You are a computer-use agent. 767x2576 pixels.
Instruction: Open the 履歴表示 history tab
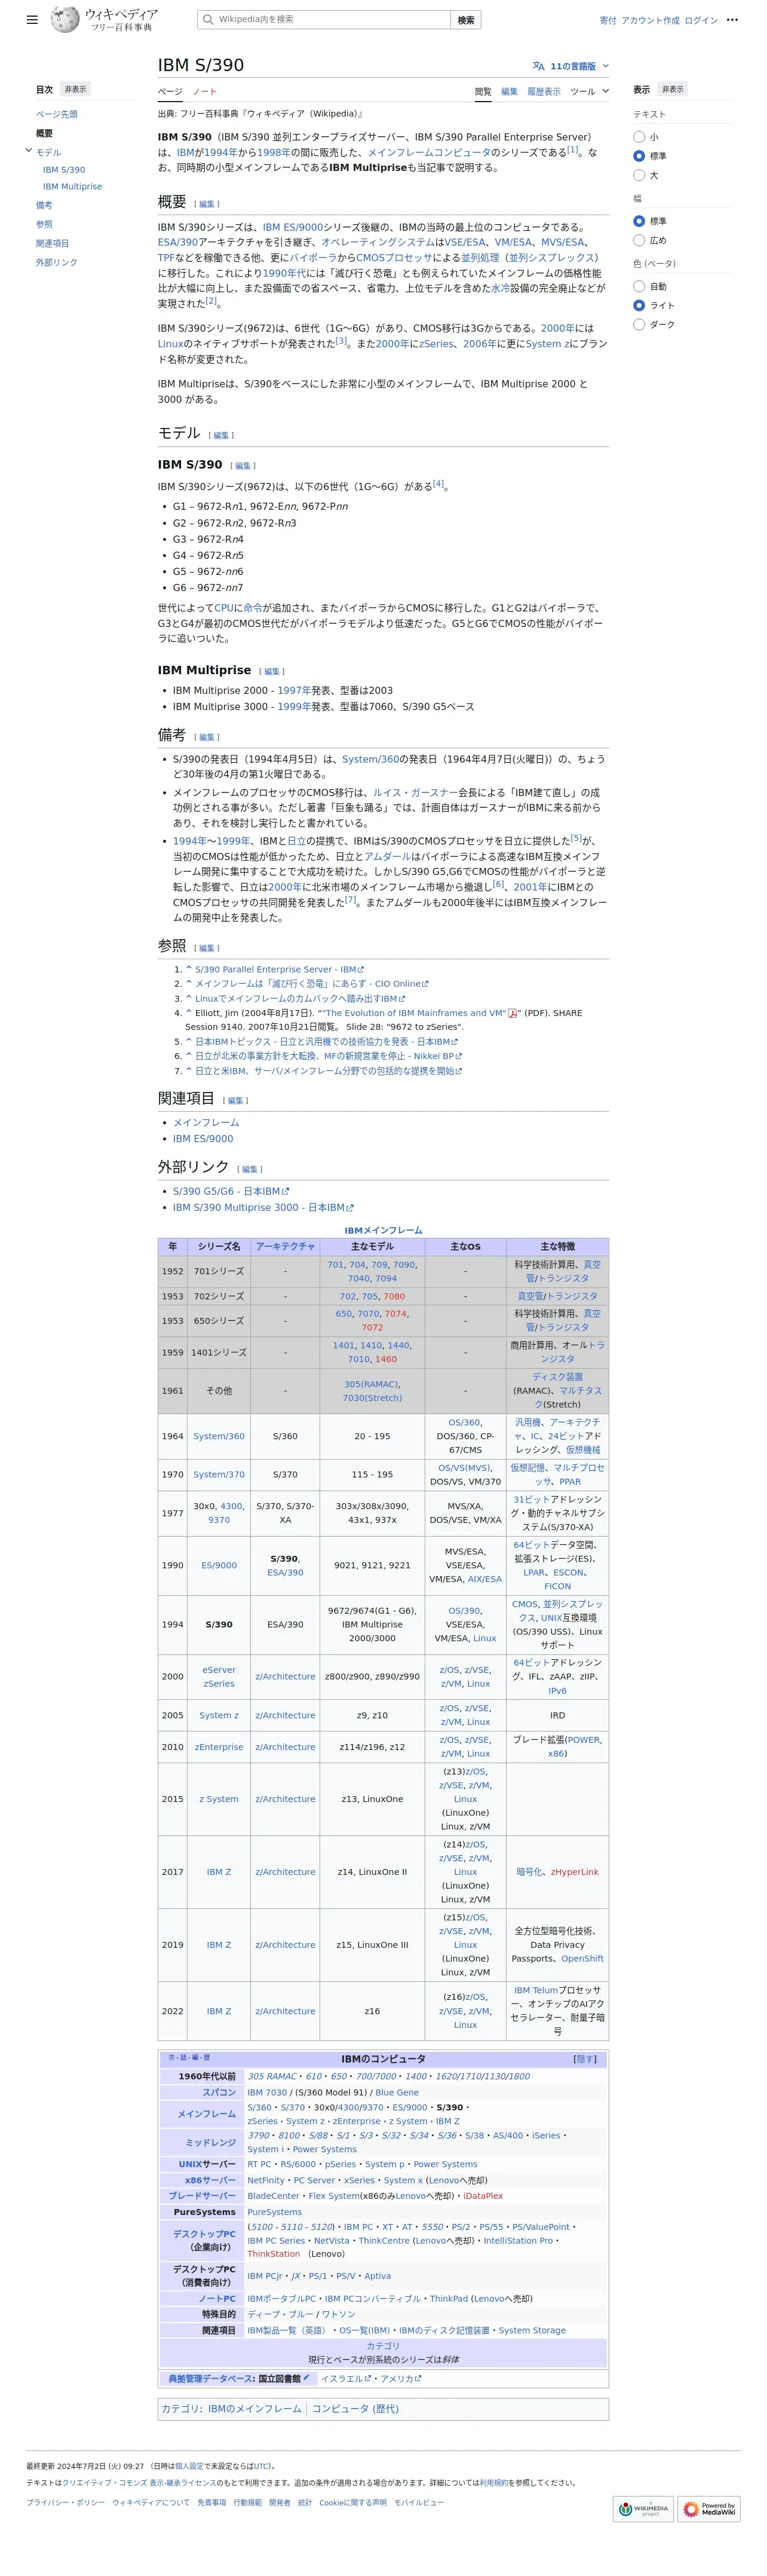coord(544,91)
